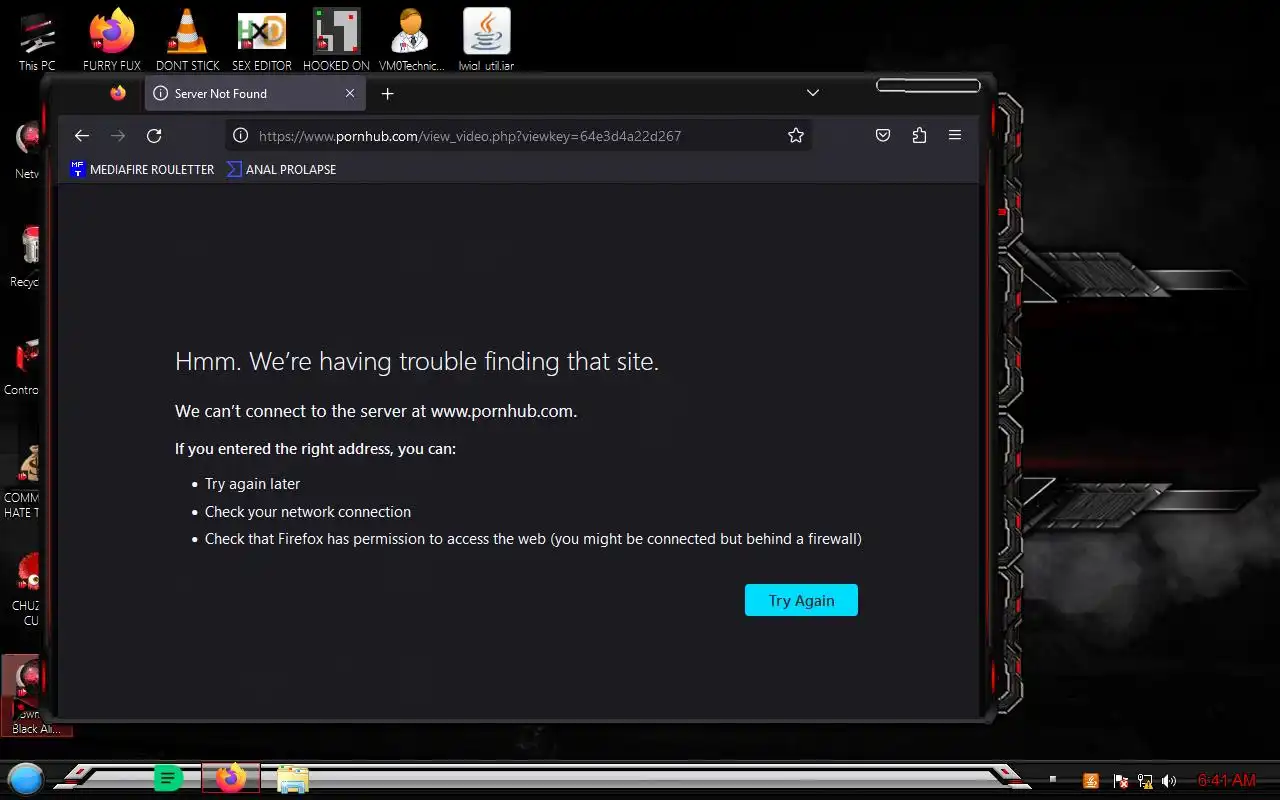Screen dimensions: 1280x800
Task: Expand the List all tabs chevron
Action: point(813,93)
